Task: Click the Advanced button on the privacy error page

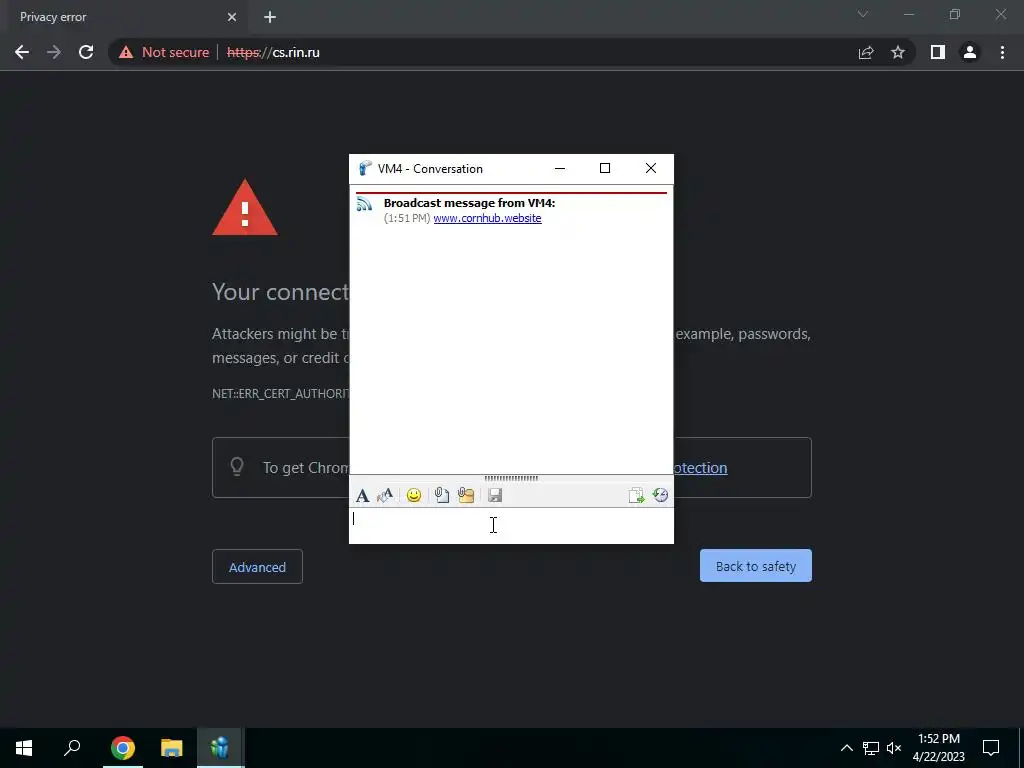Action: [257, 567]
